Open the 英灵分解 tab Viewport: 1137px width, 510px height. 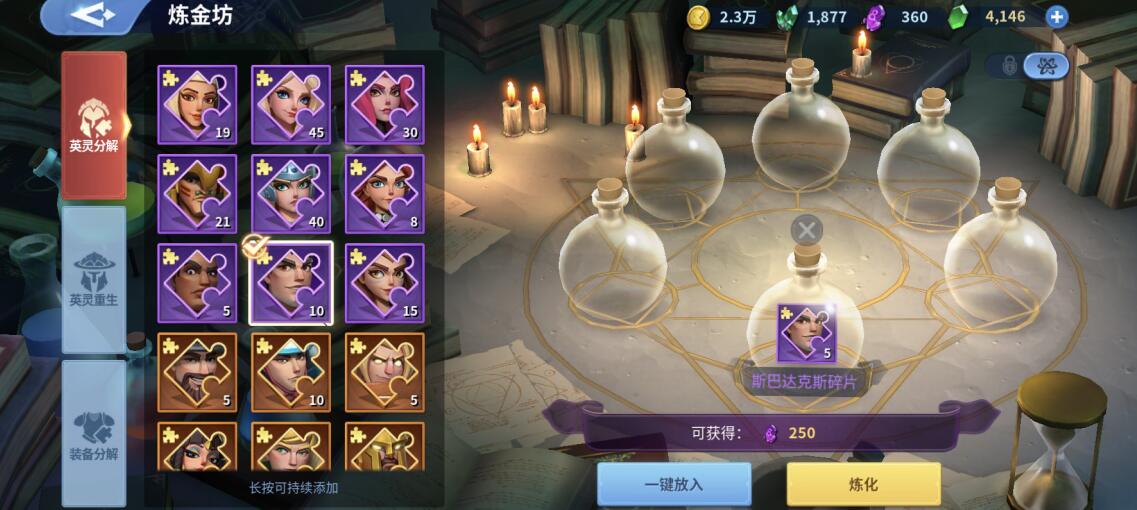(94, 125)
